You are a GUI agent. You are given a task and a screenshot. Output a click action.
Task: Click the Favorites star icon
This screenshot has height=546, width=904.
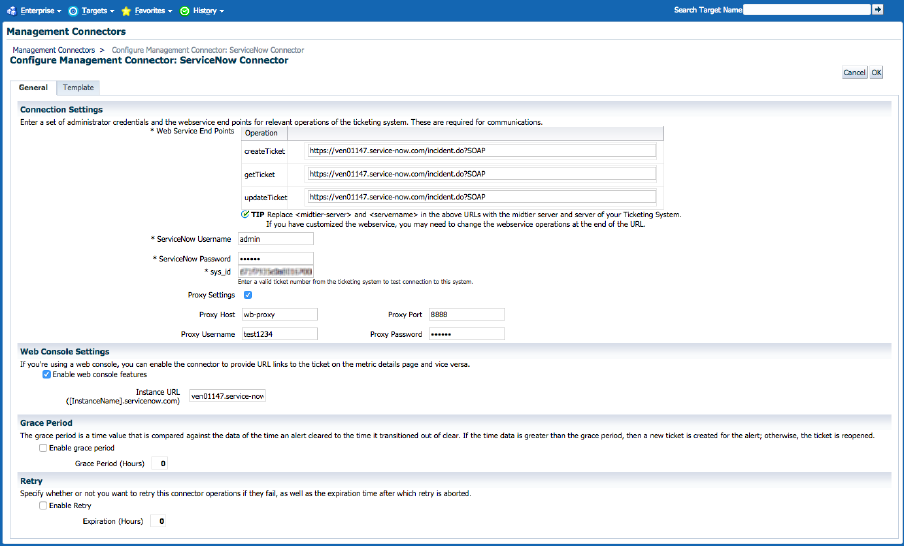(x=126, y=11)
